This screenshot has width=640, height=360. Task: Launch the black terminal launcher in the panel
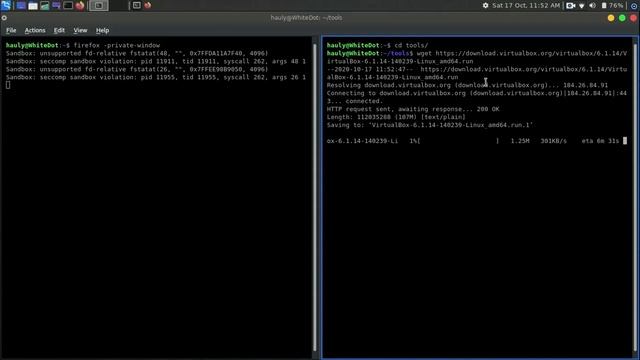pyautogui.click(x=68, y=5)
